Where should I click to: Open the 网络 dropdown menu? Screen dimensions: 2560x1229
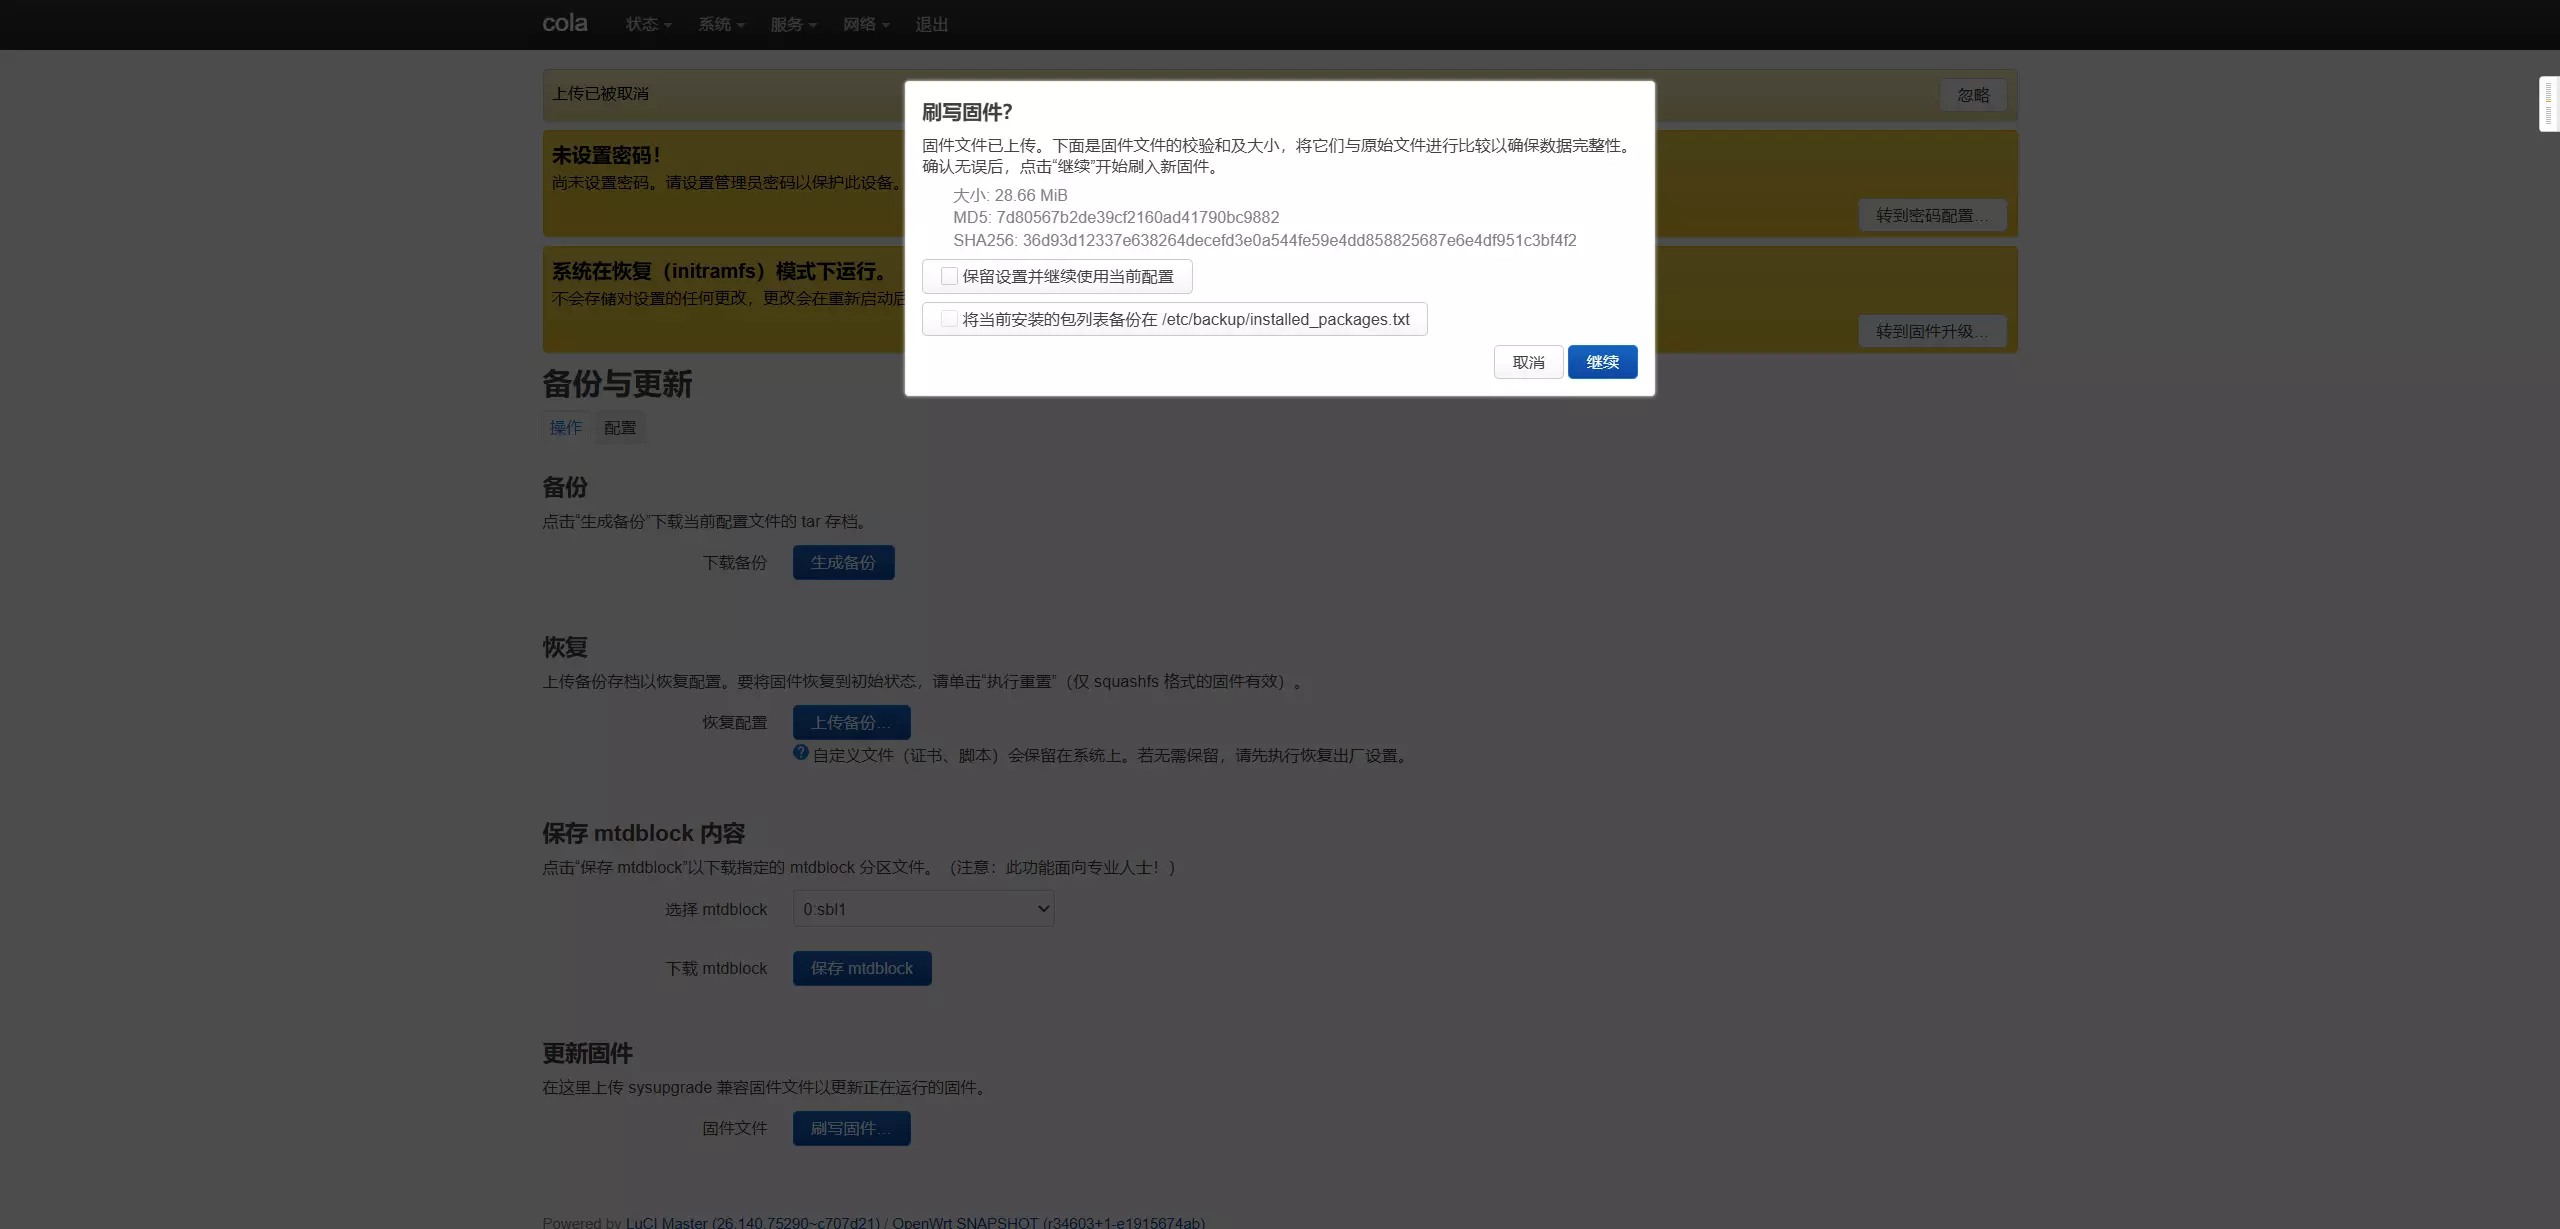coord(866,24)
